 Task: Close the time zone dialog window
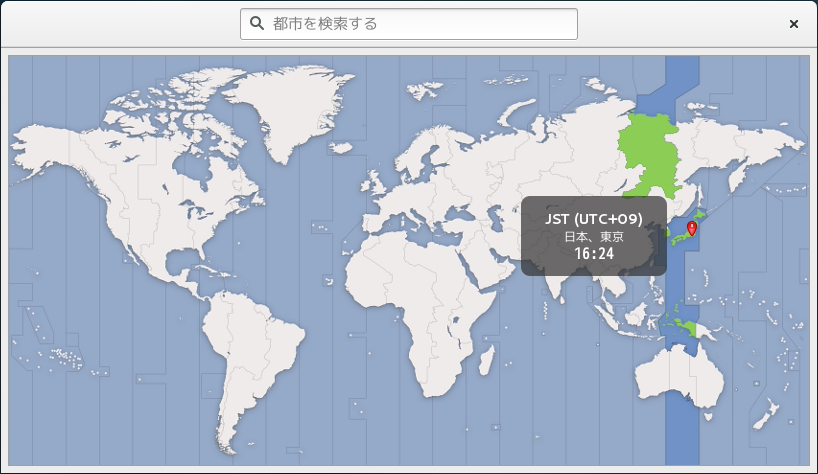[x=793, y=24]
